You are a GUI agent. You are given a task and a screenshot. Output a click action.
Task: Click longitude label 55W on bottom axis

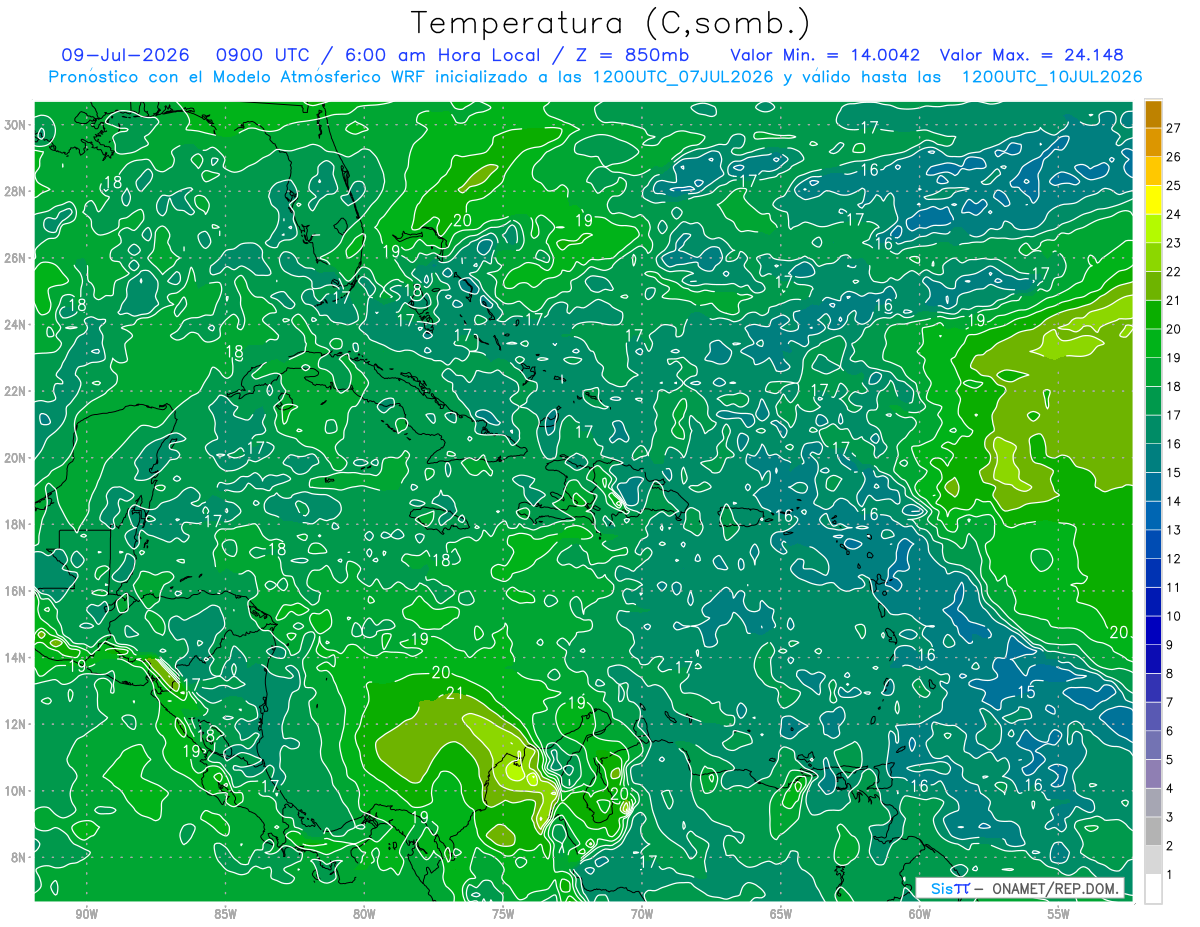point(1059,913)
